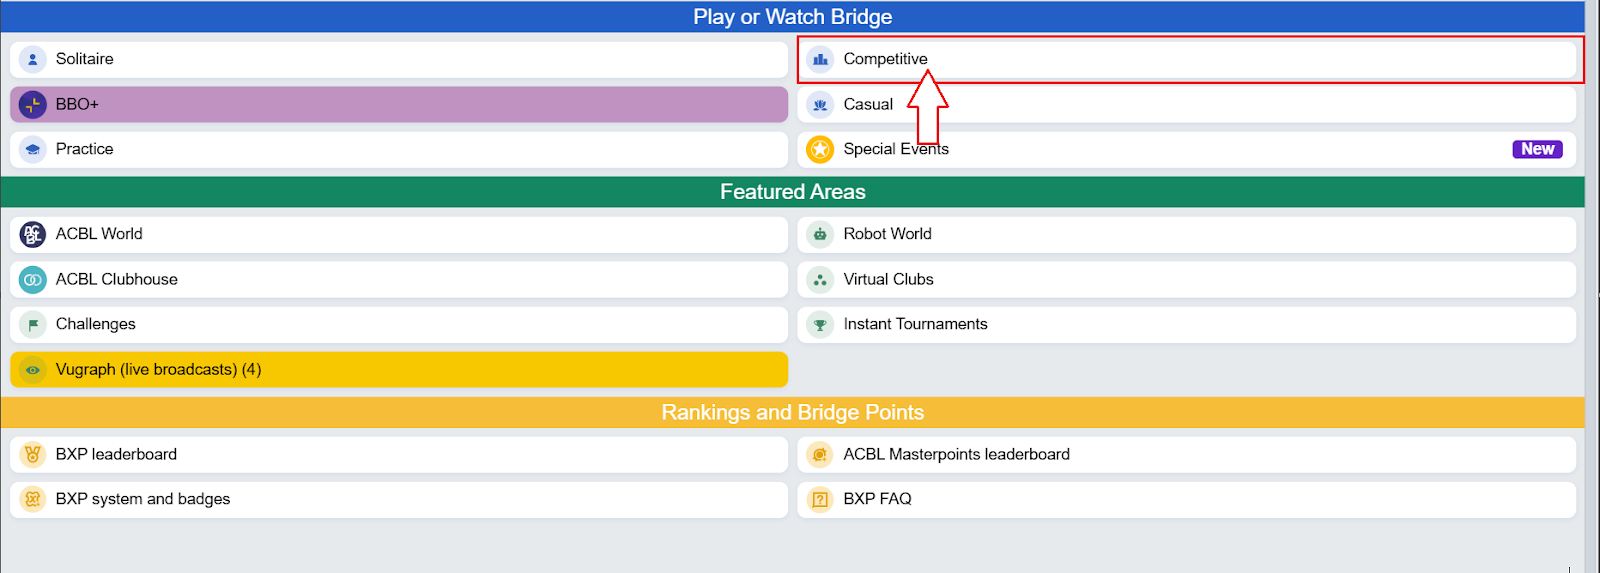Viewport: 1600px width, 573px height.
Task: Click the Special Events star icon
Action: point(820,149)
